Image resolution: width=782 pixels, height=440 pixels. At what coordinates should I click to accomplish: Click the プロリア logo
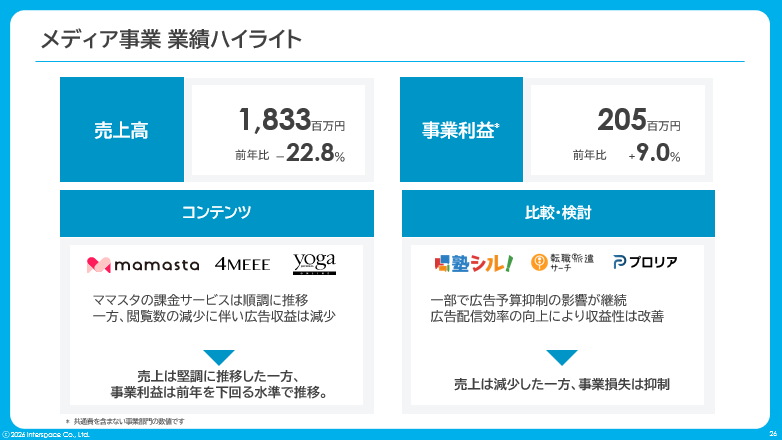coord(645,262)
